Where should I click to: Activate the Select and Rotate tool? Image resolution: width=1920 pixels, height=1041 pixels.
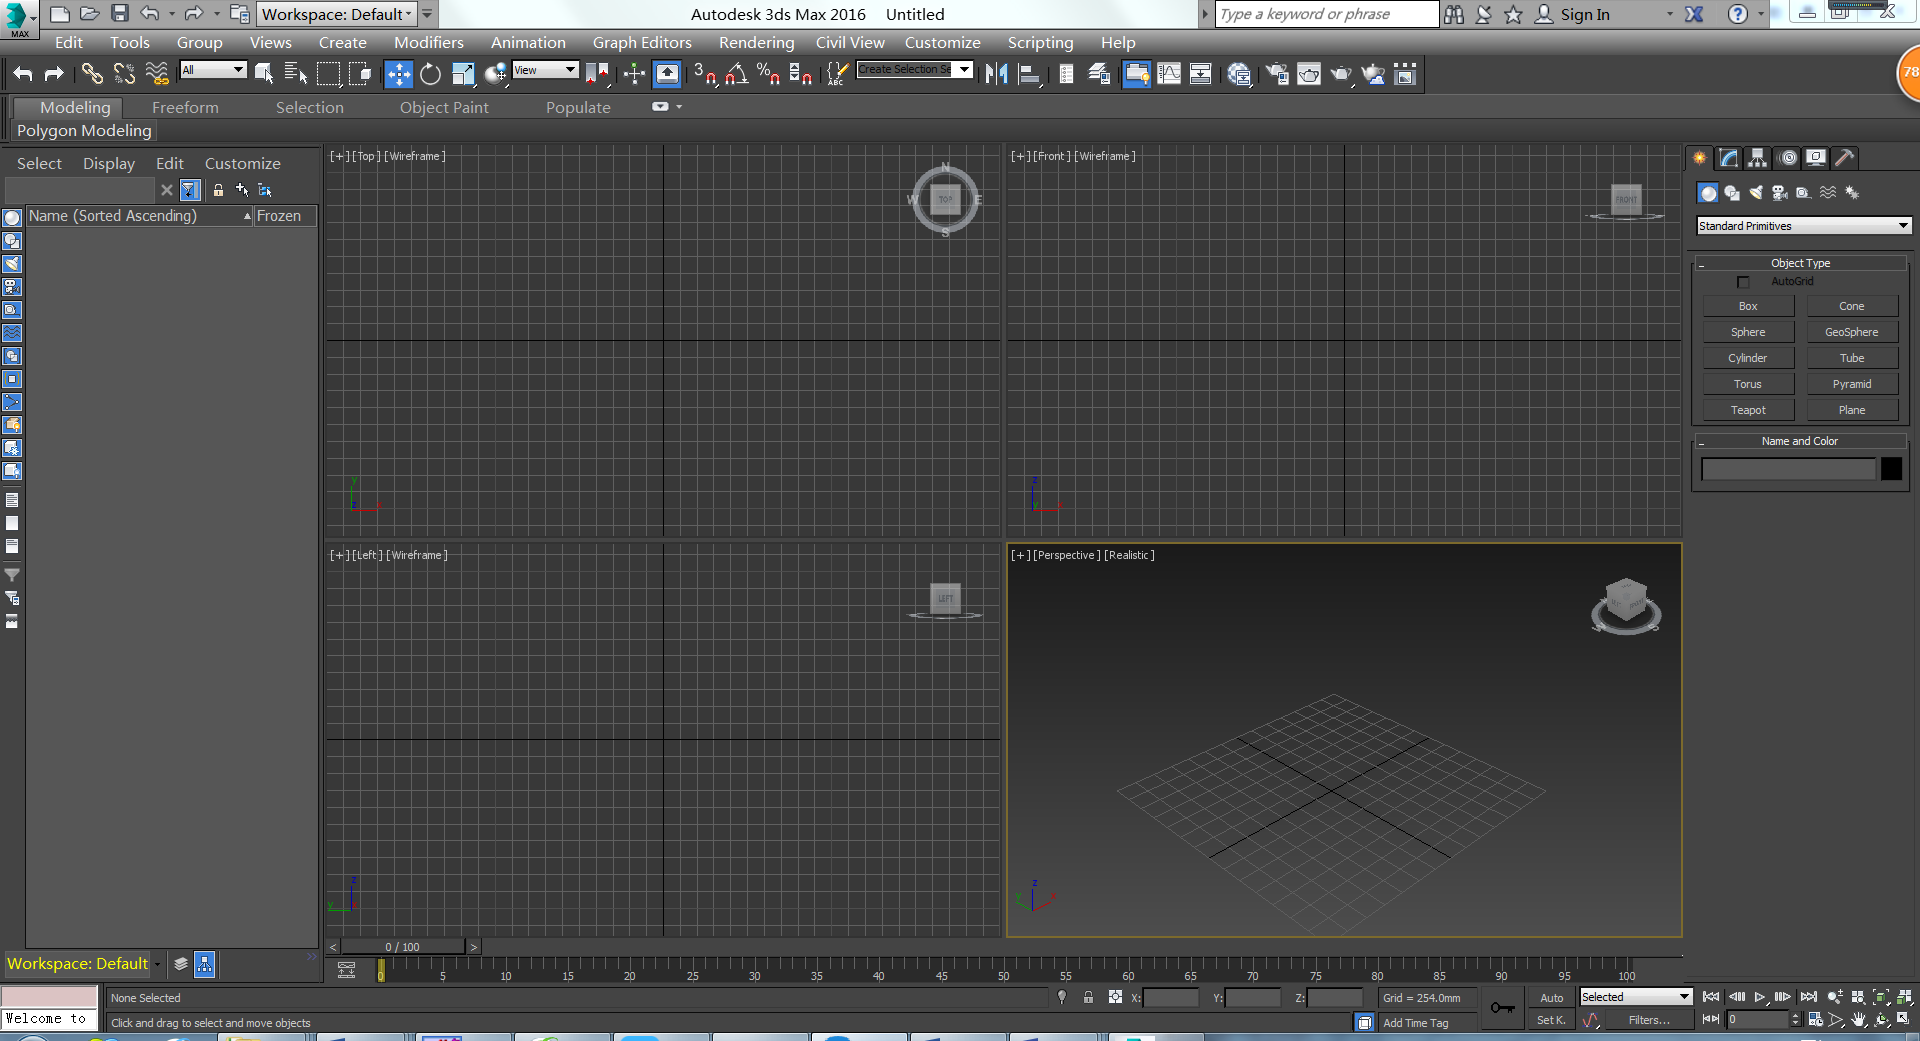tap(430, 74)
